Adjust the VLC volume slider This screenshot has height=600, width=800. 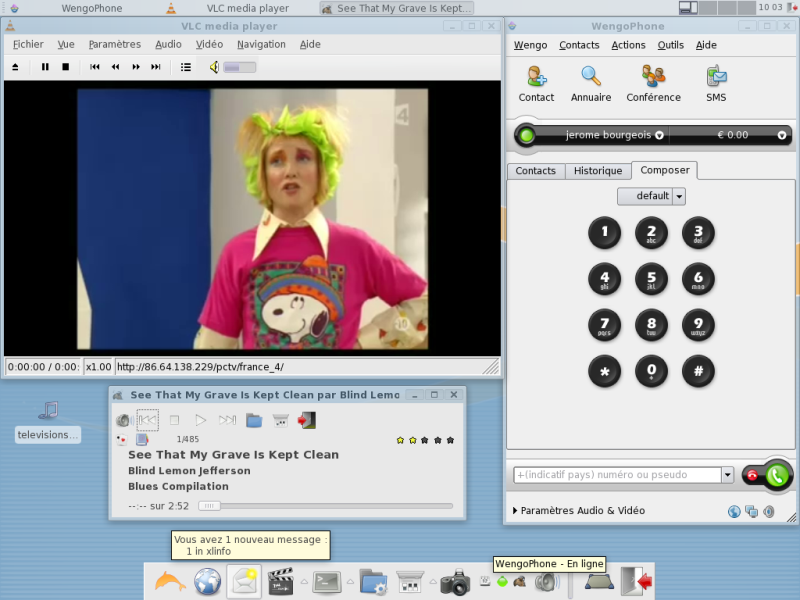[239, 67]
